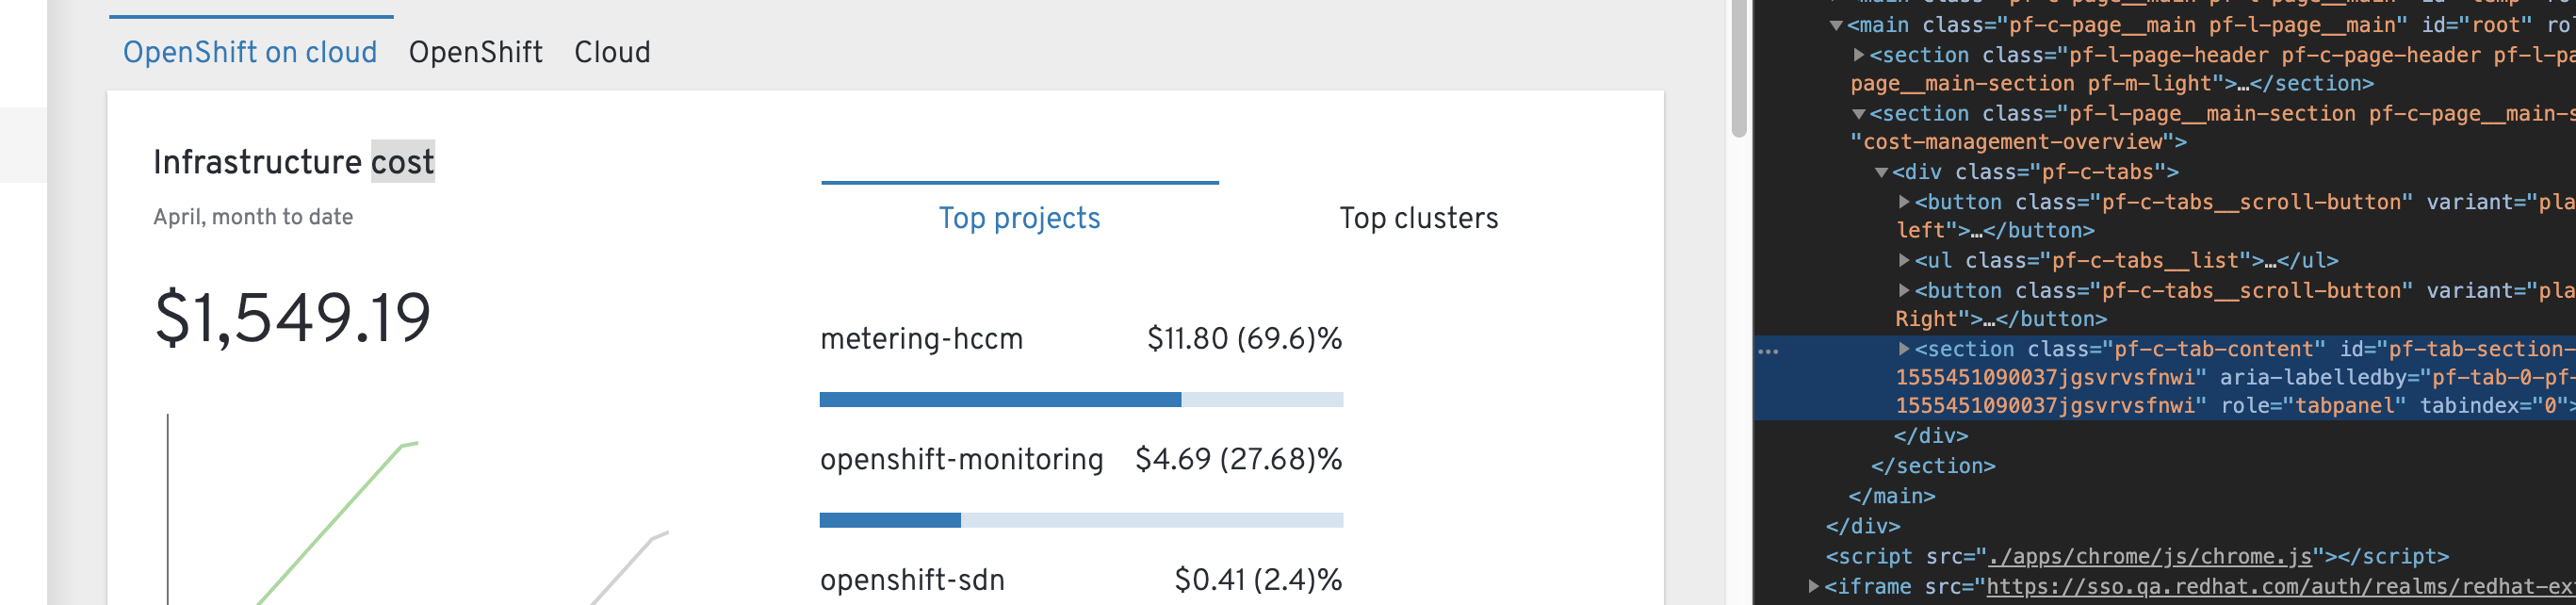Expand the pf-l-page-header section node
Image resolution: width=2576 pixels, height=605 pixels.
coord(1858,55)
